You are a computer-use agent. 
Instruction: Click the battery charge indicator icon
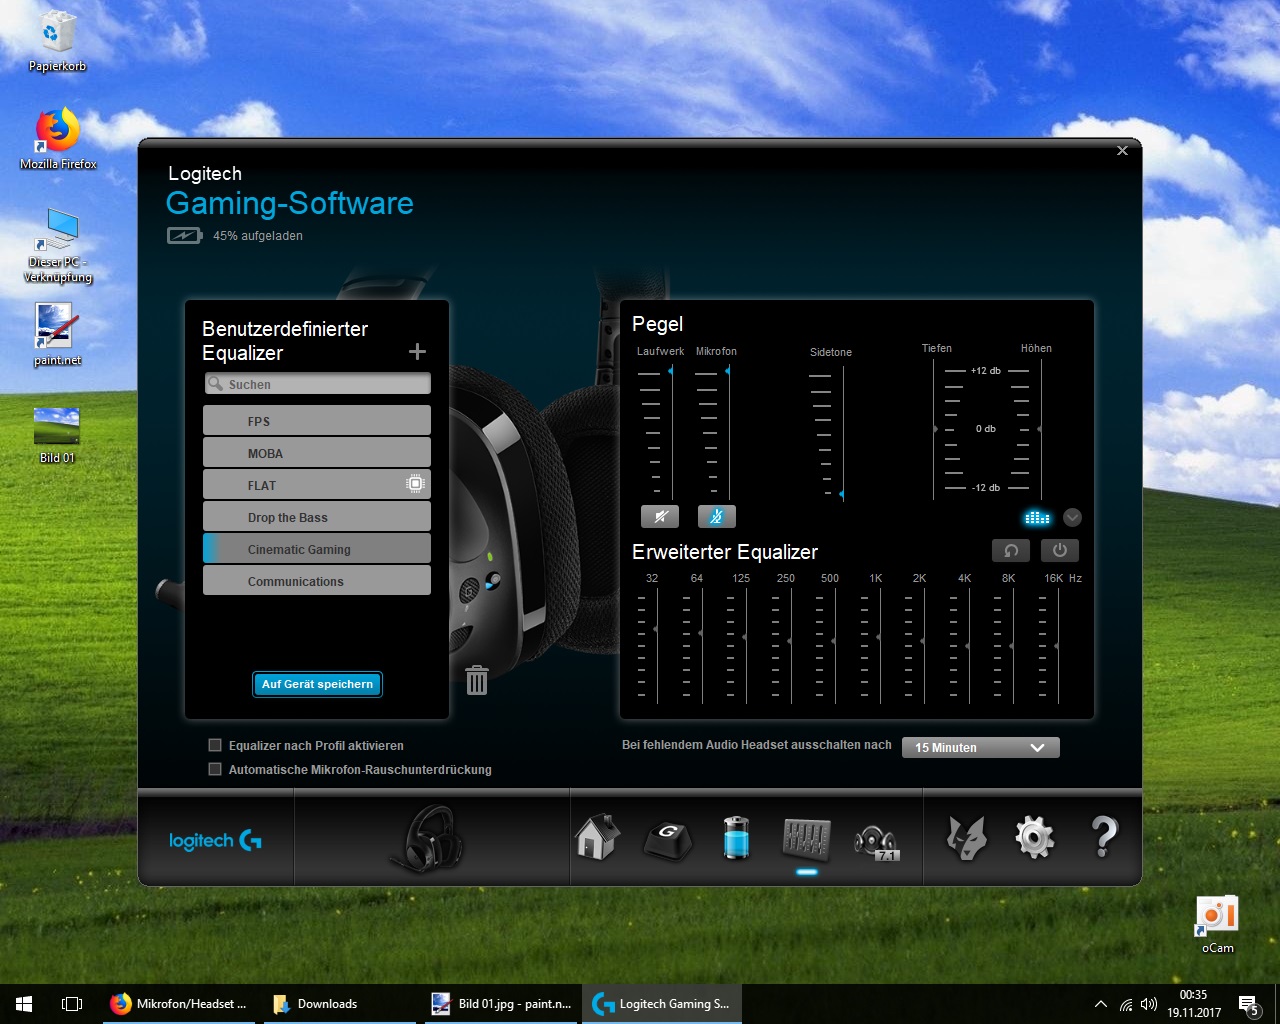(185, 236)
